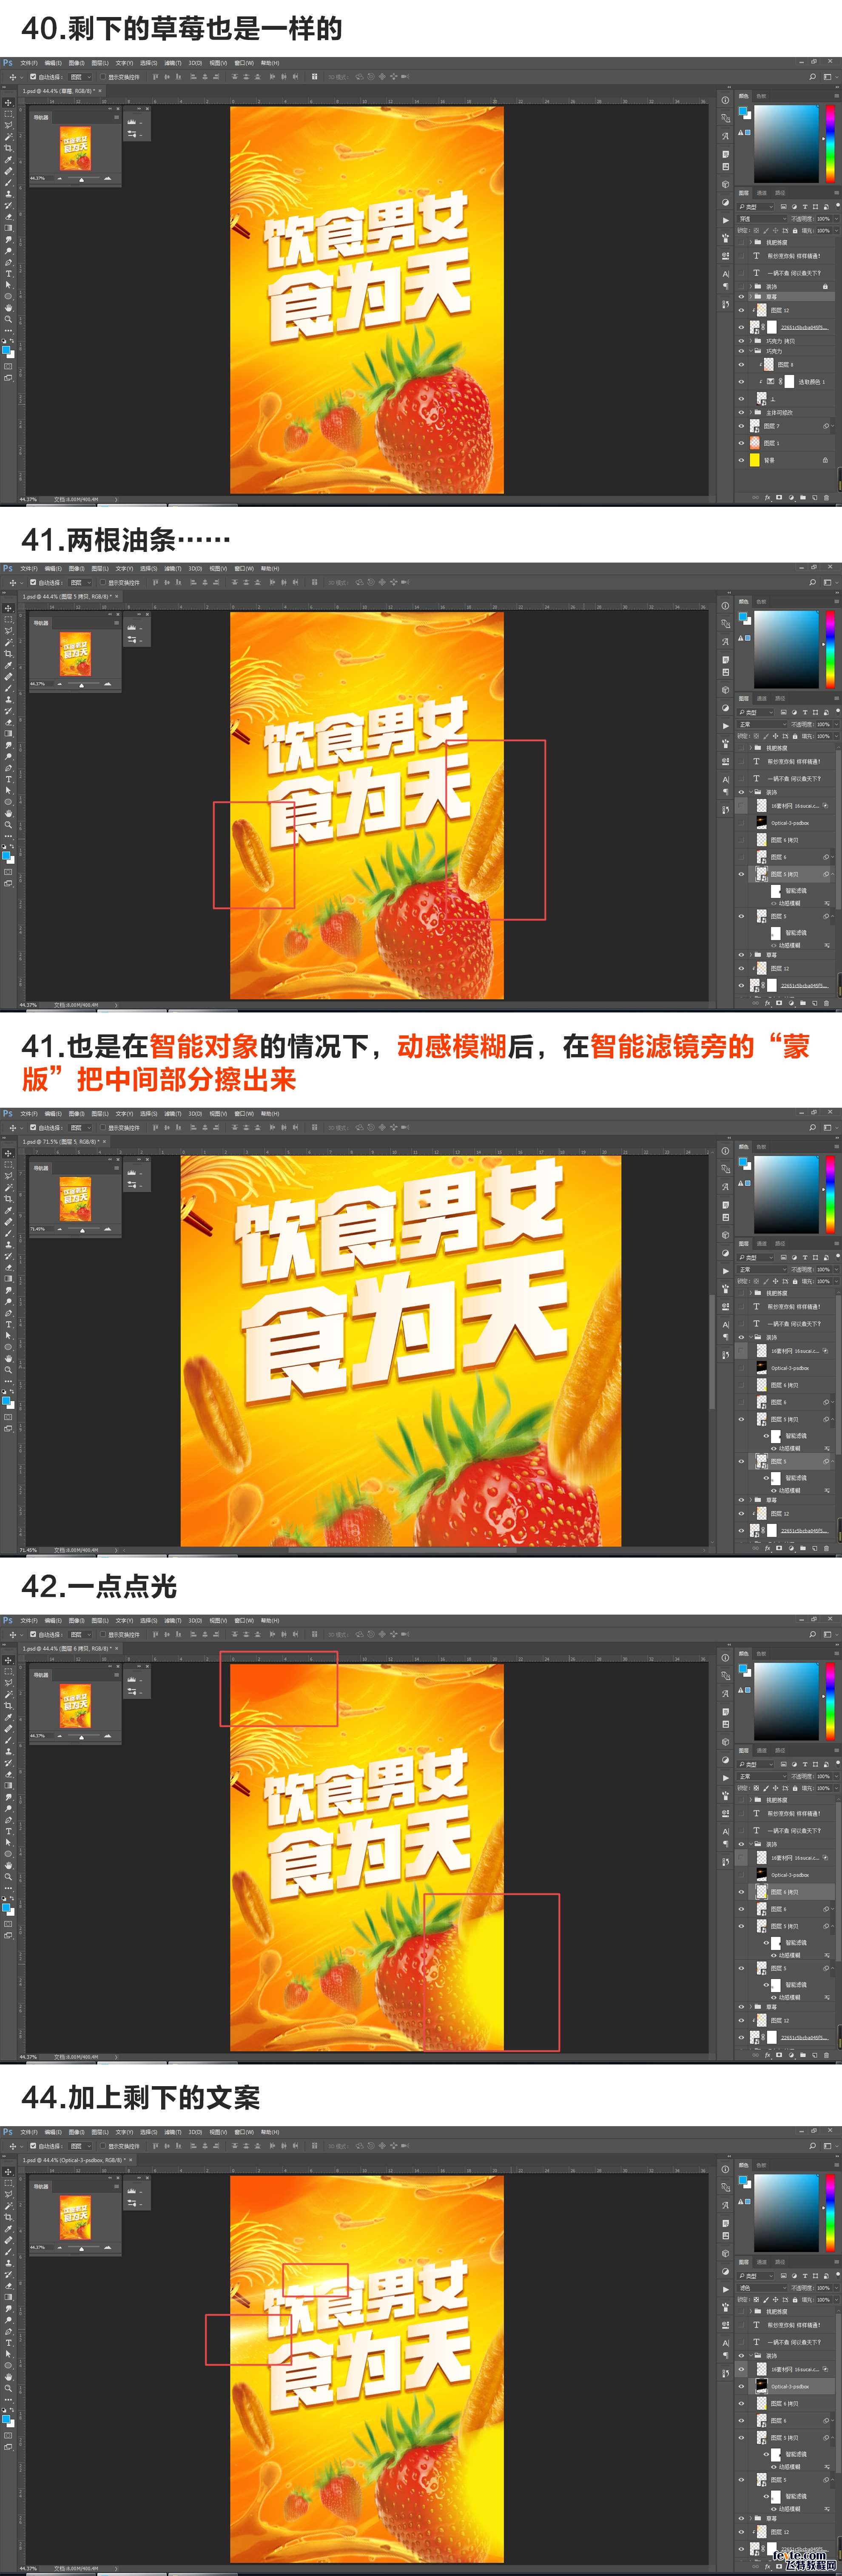Select the Type tool in step 40 screenshot
This screenshot has height=2576, width=842.
8,274
